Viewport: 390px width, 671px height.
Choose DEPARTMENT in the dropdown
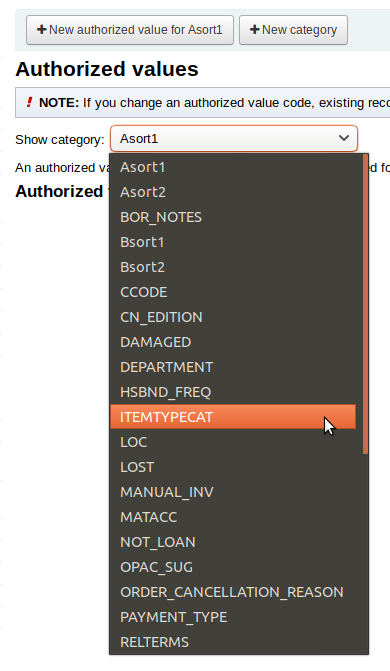click(233, 367)
